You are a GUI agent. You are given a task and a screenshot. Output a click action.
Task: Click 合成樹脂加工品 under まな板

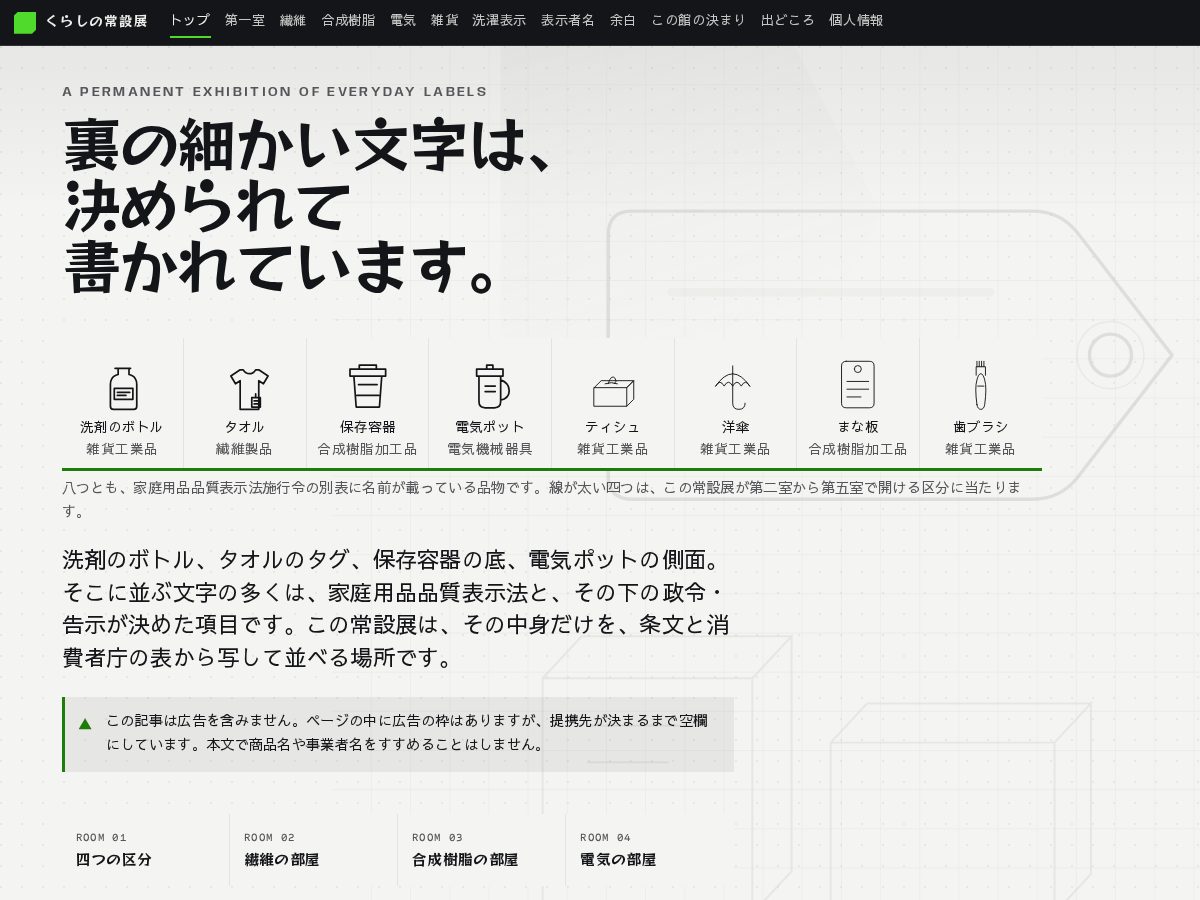tap(858, 449)
